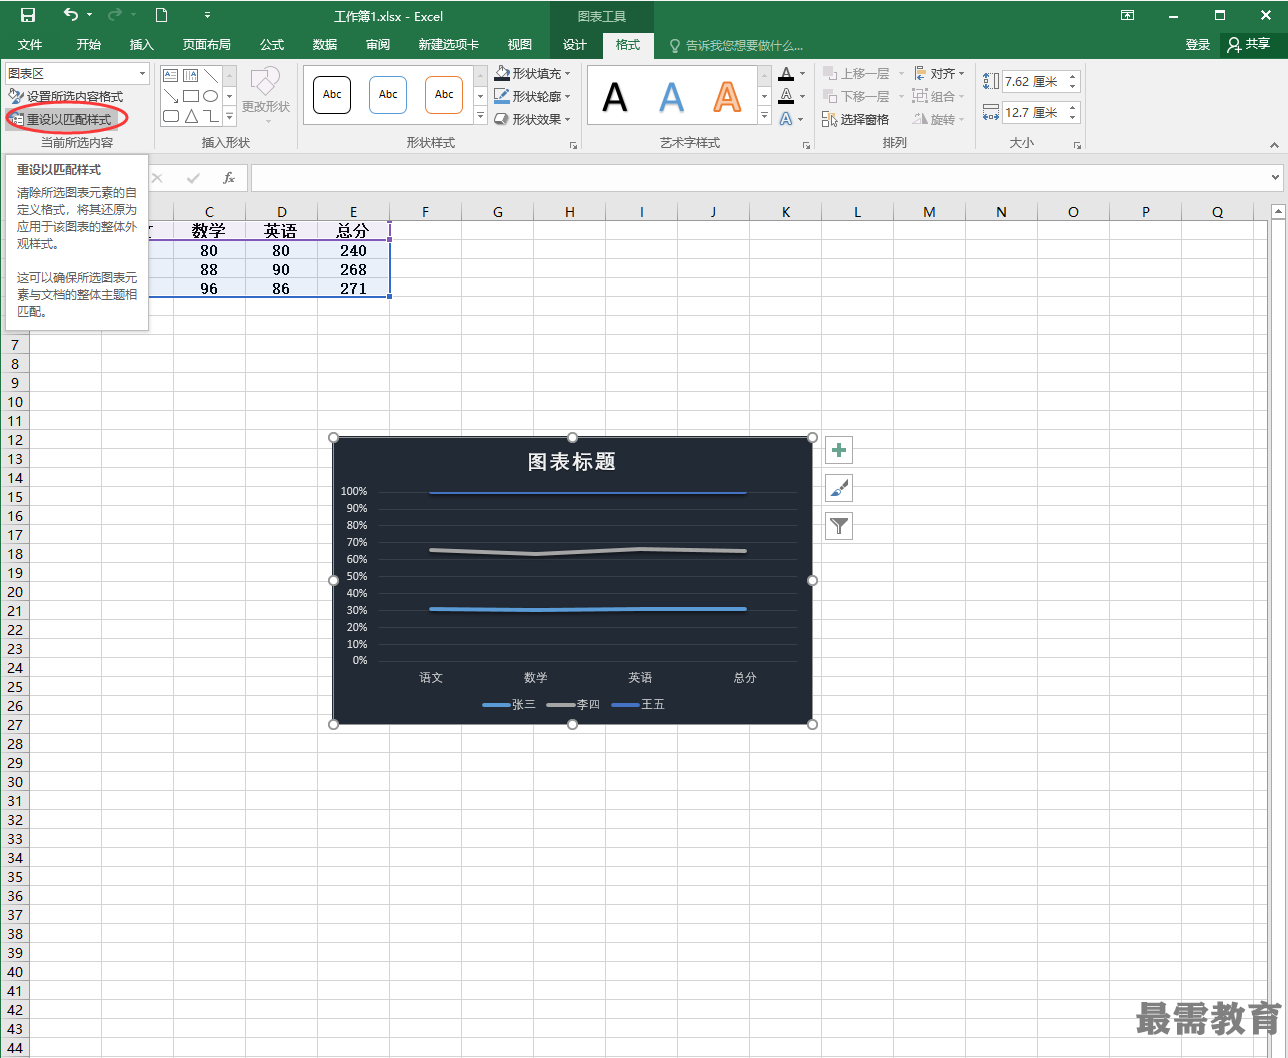The width and height of the screenshot is (1288, 1058).
Task: Select the chart title 图表标题
Action: [572, 462]
